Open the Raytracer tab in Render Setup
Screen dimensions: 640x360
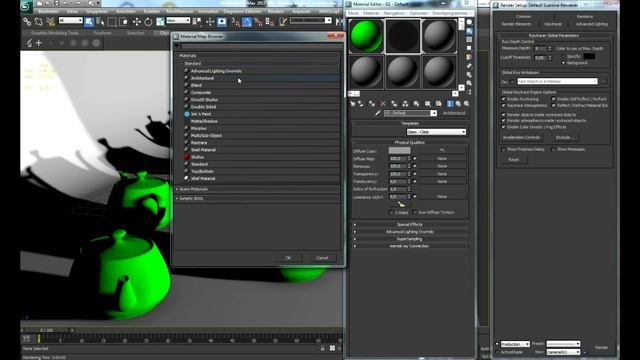click(553, 24)
